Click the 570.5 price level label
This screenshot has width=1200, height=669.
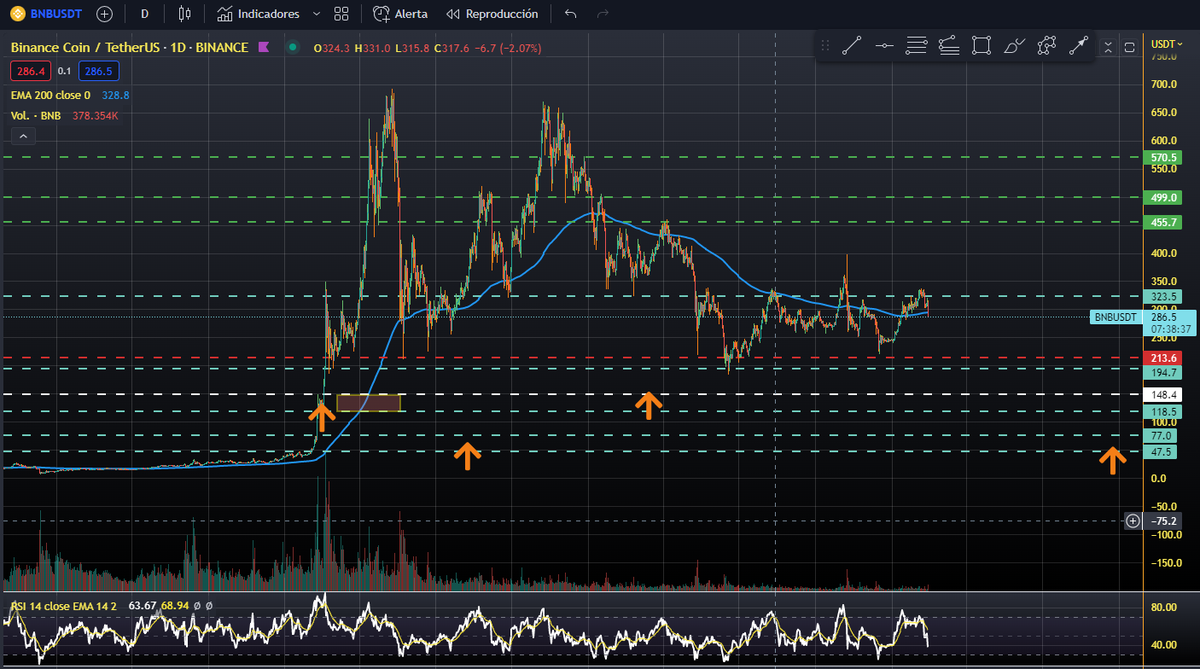click(1164, 158)
